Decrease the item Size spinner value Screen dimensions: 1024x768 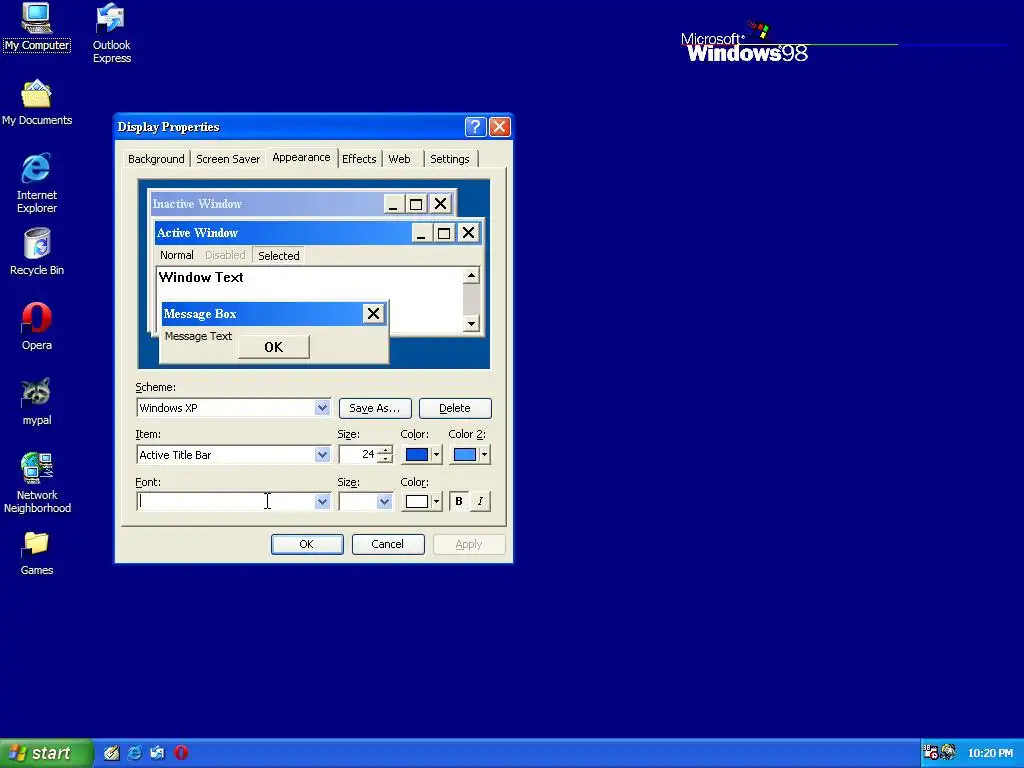385,459
